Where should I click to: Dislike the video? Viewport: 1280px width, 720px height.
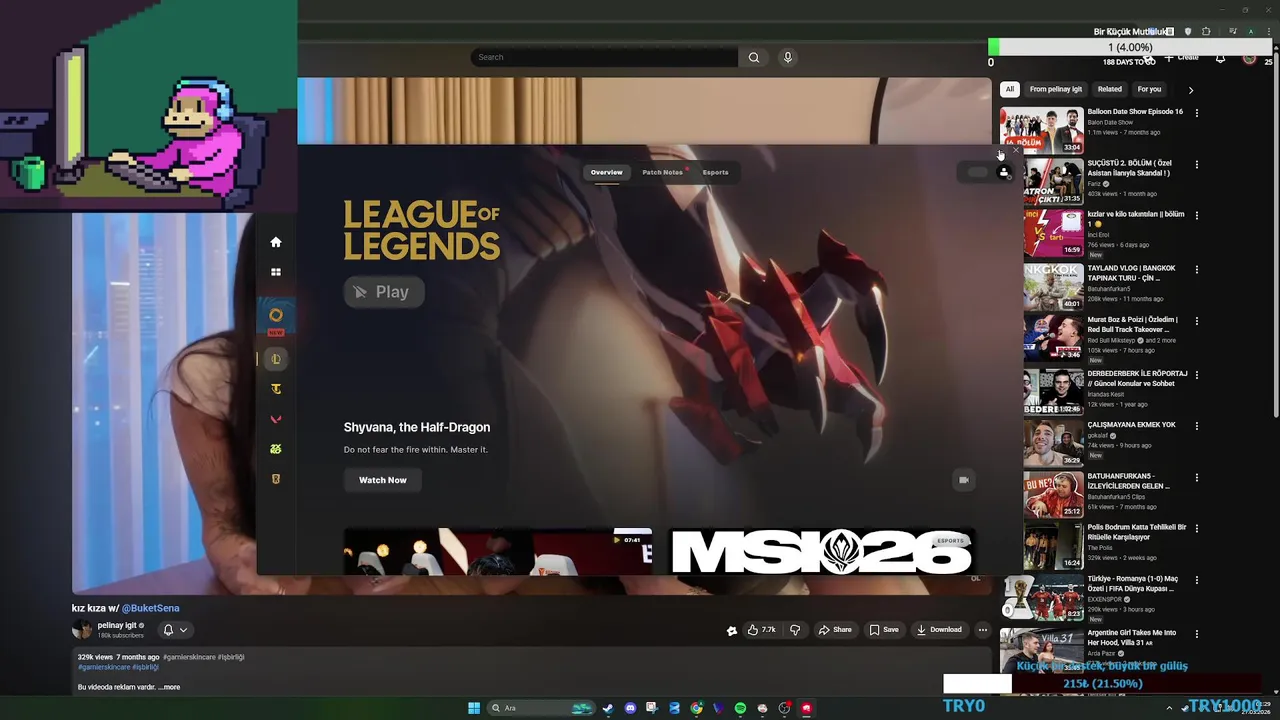(795, 630)
